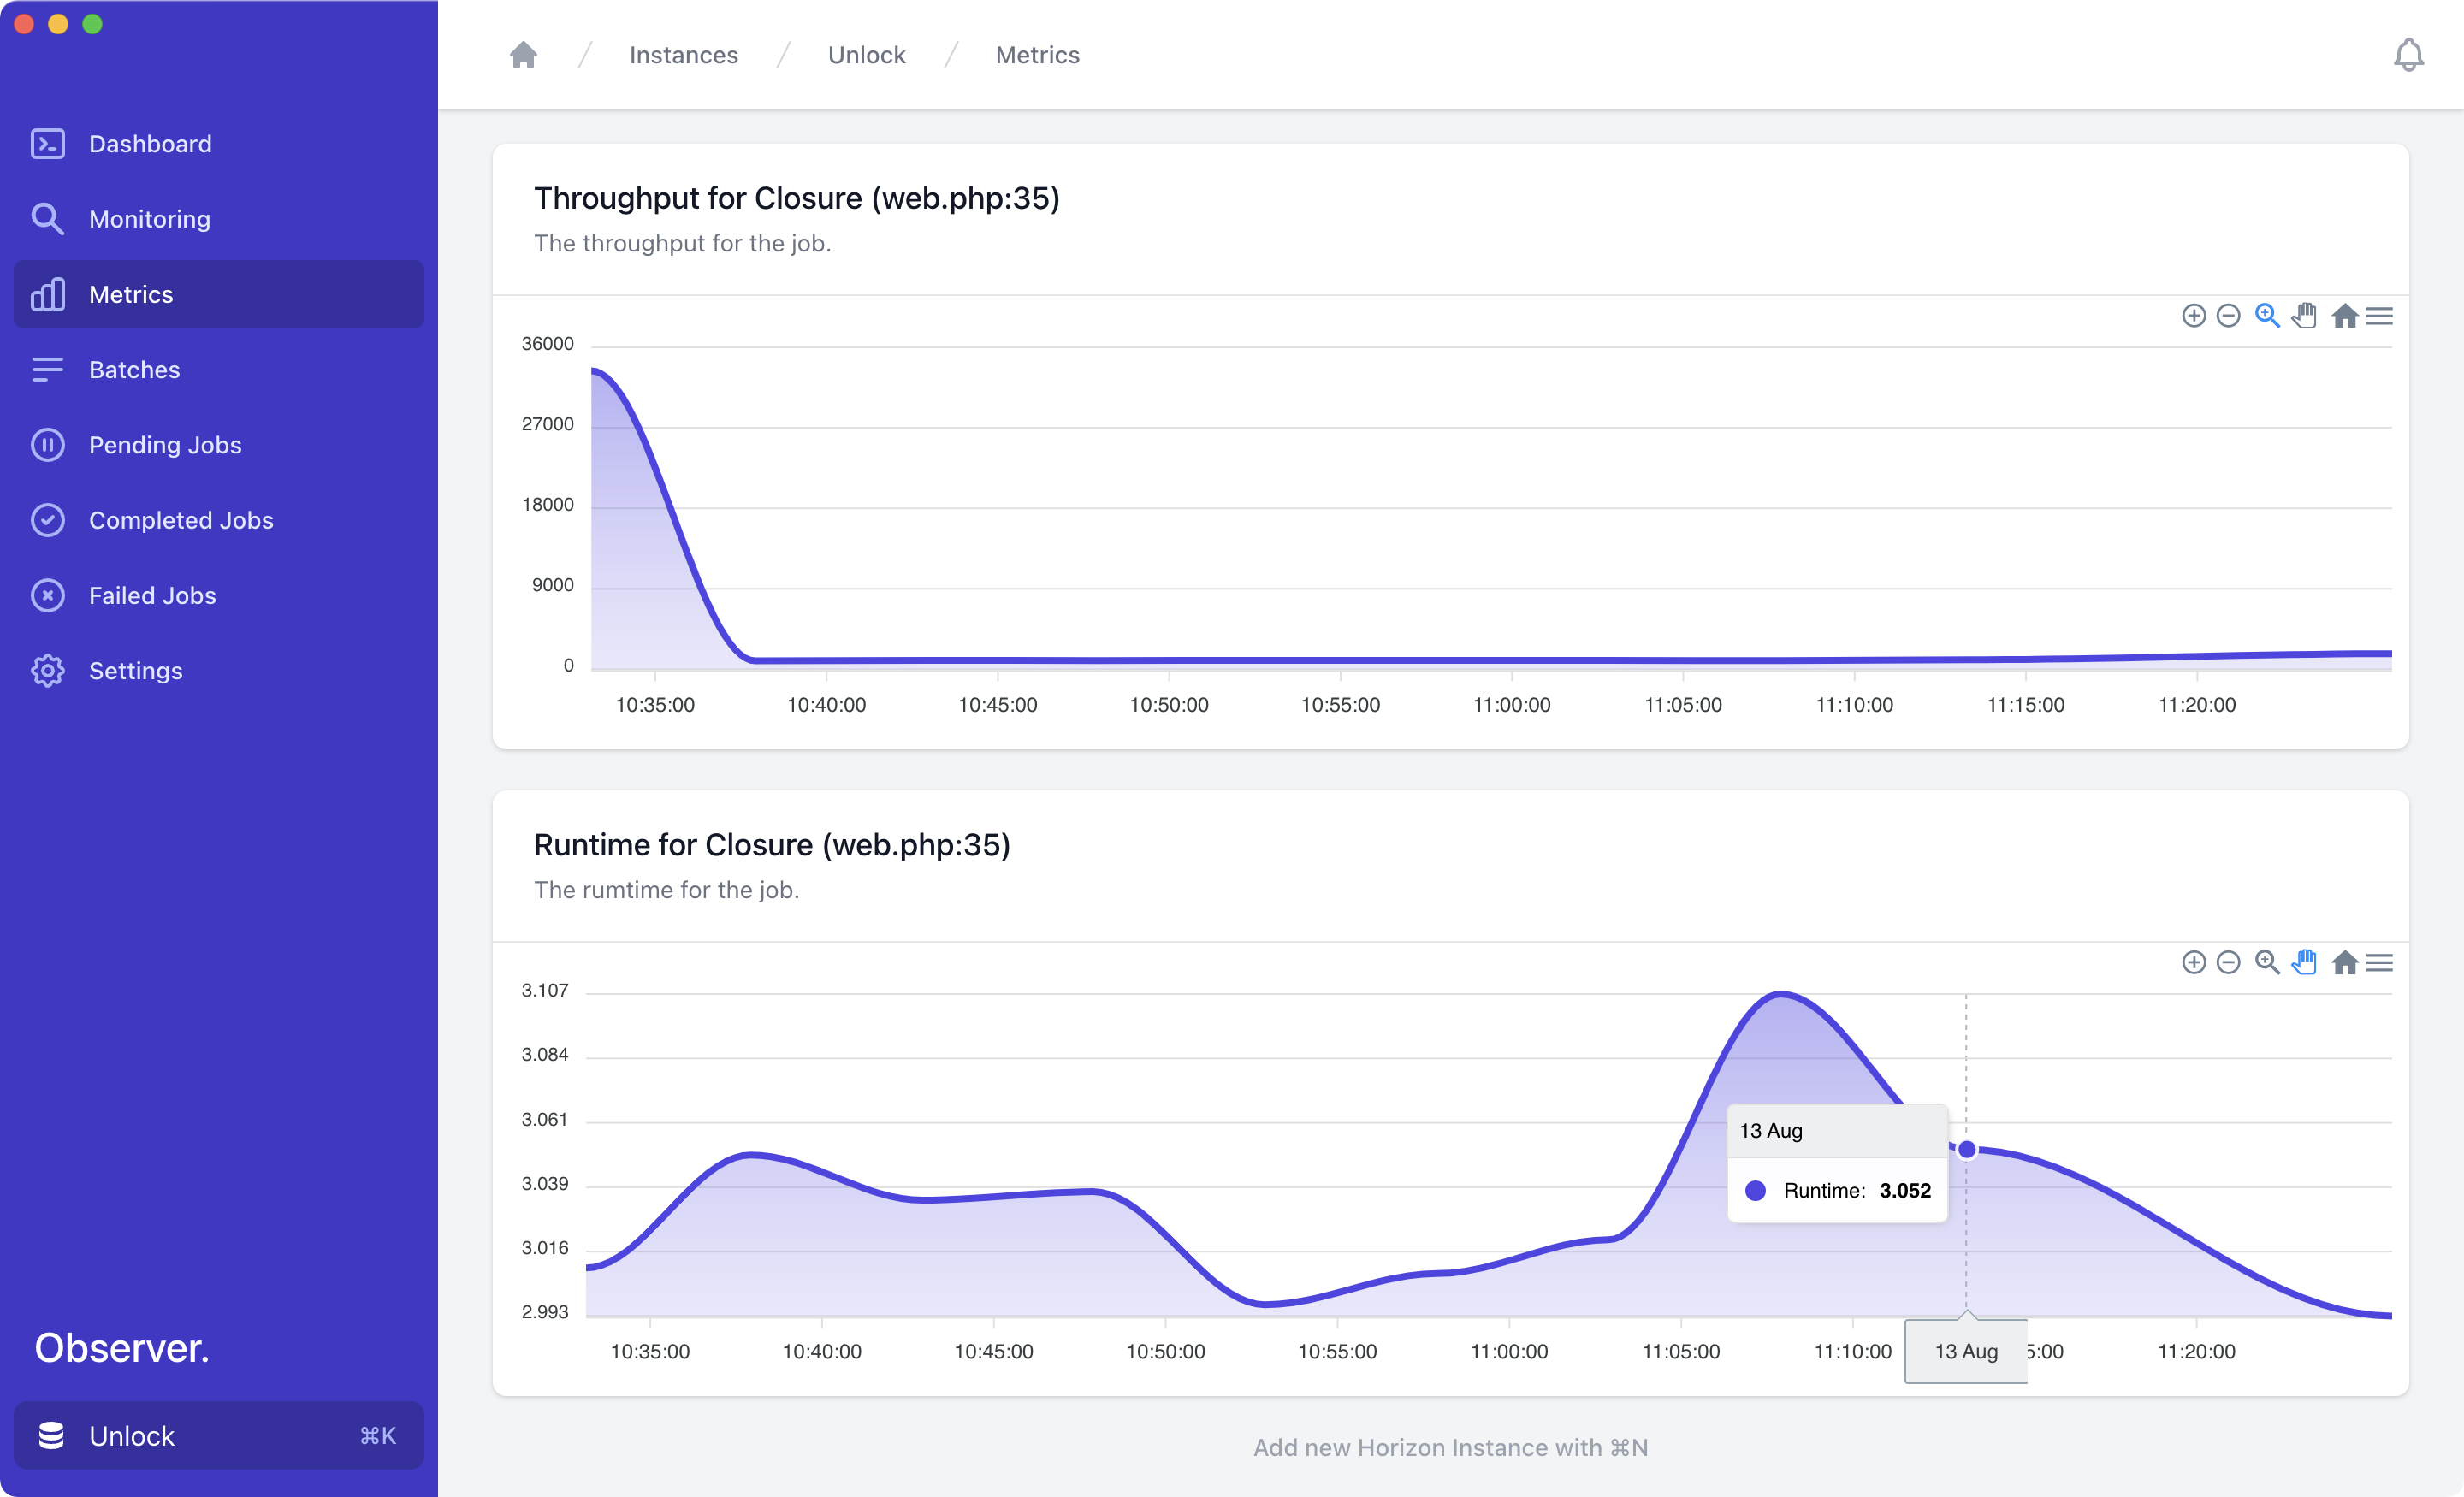2464x1497 pixels.
Task: Open the Throughput chart hamburger menu
Action: coord(2380,316)
